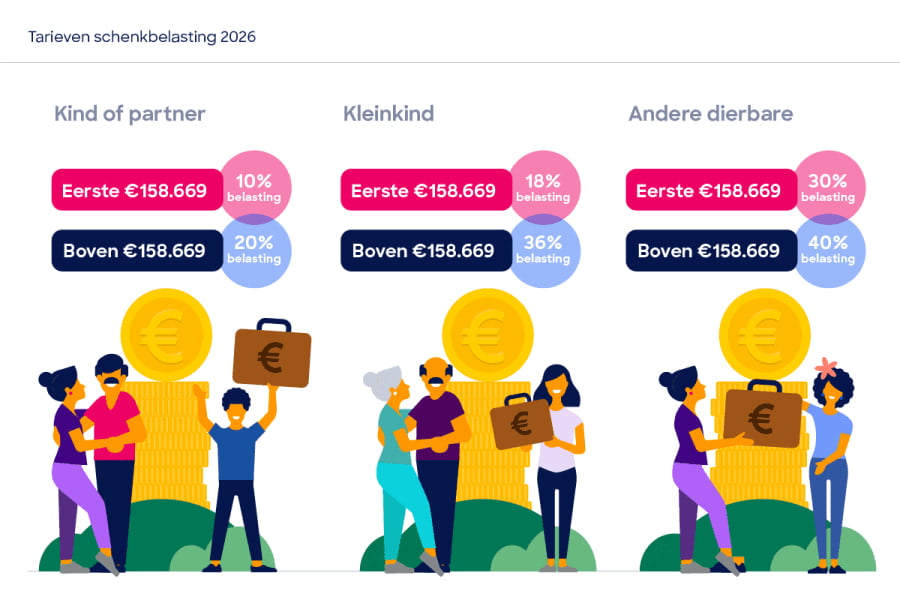Click the pink 'Eerste €158.669' bar under Andere dierbare
The height and width of the screenshot is (600, 900).
[x=711, y=189]
